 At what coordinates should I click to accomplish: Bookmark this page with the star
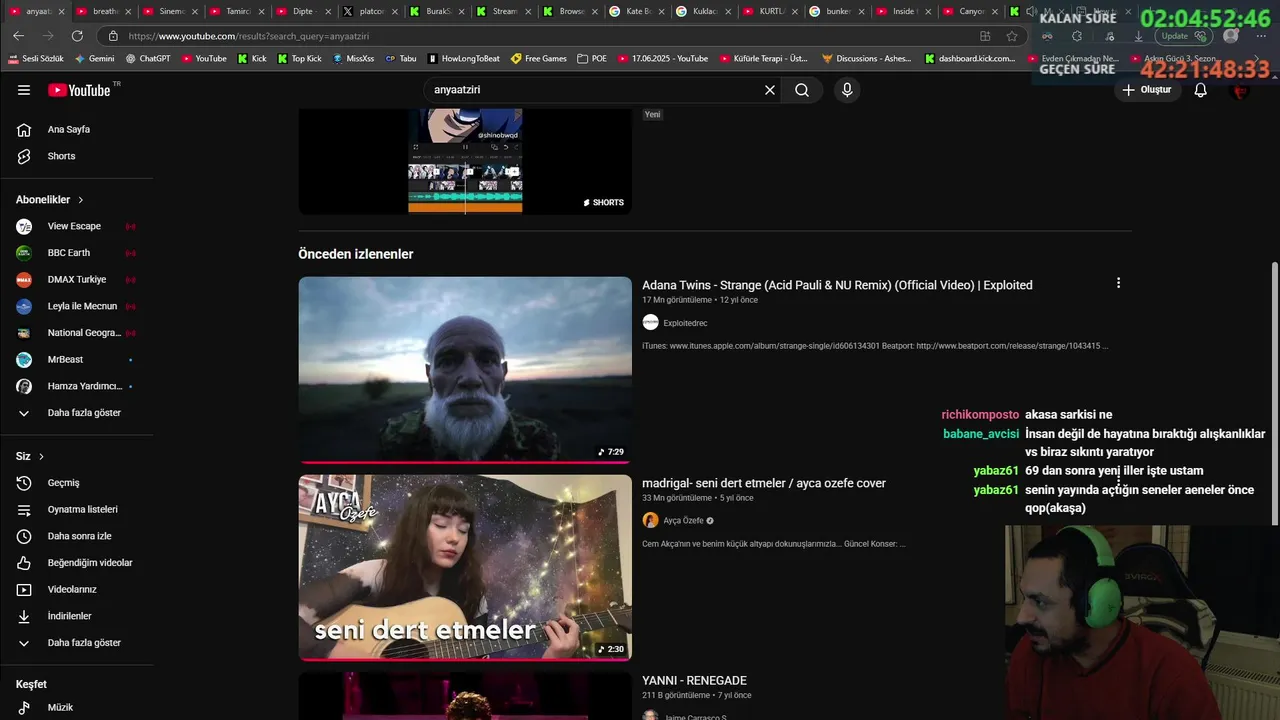coord(1012,36)
